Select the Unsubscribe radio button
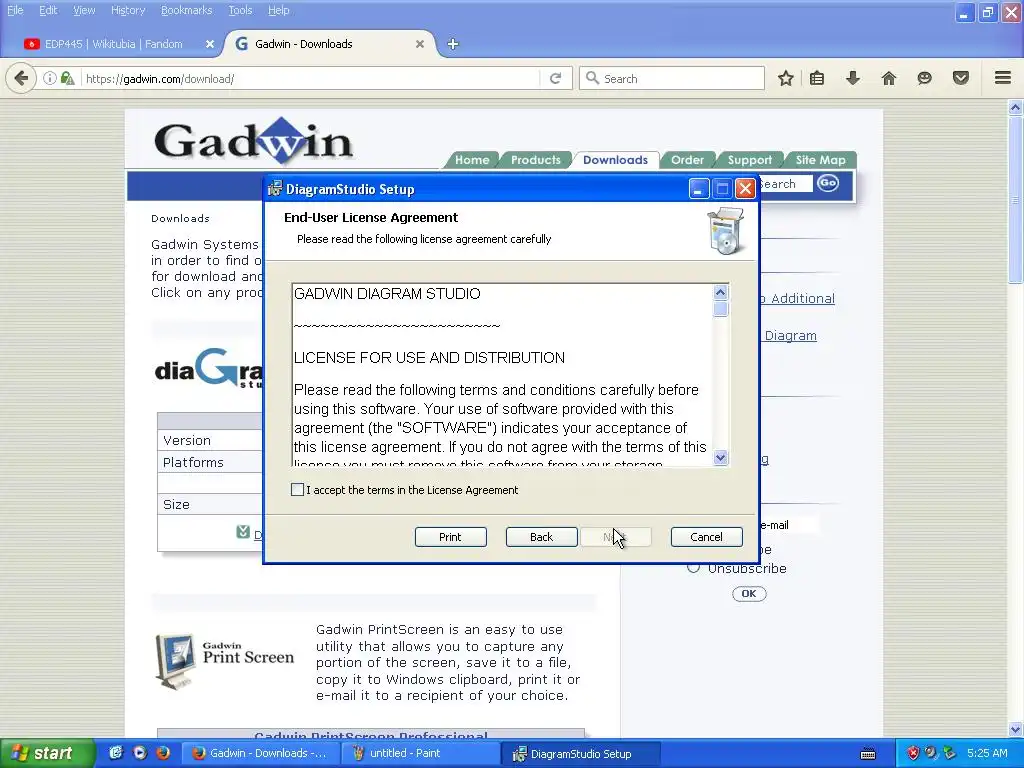The width and height of the screenshot is (1024, 768). [693, 568]
